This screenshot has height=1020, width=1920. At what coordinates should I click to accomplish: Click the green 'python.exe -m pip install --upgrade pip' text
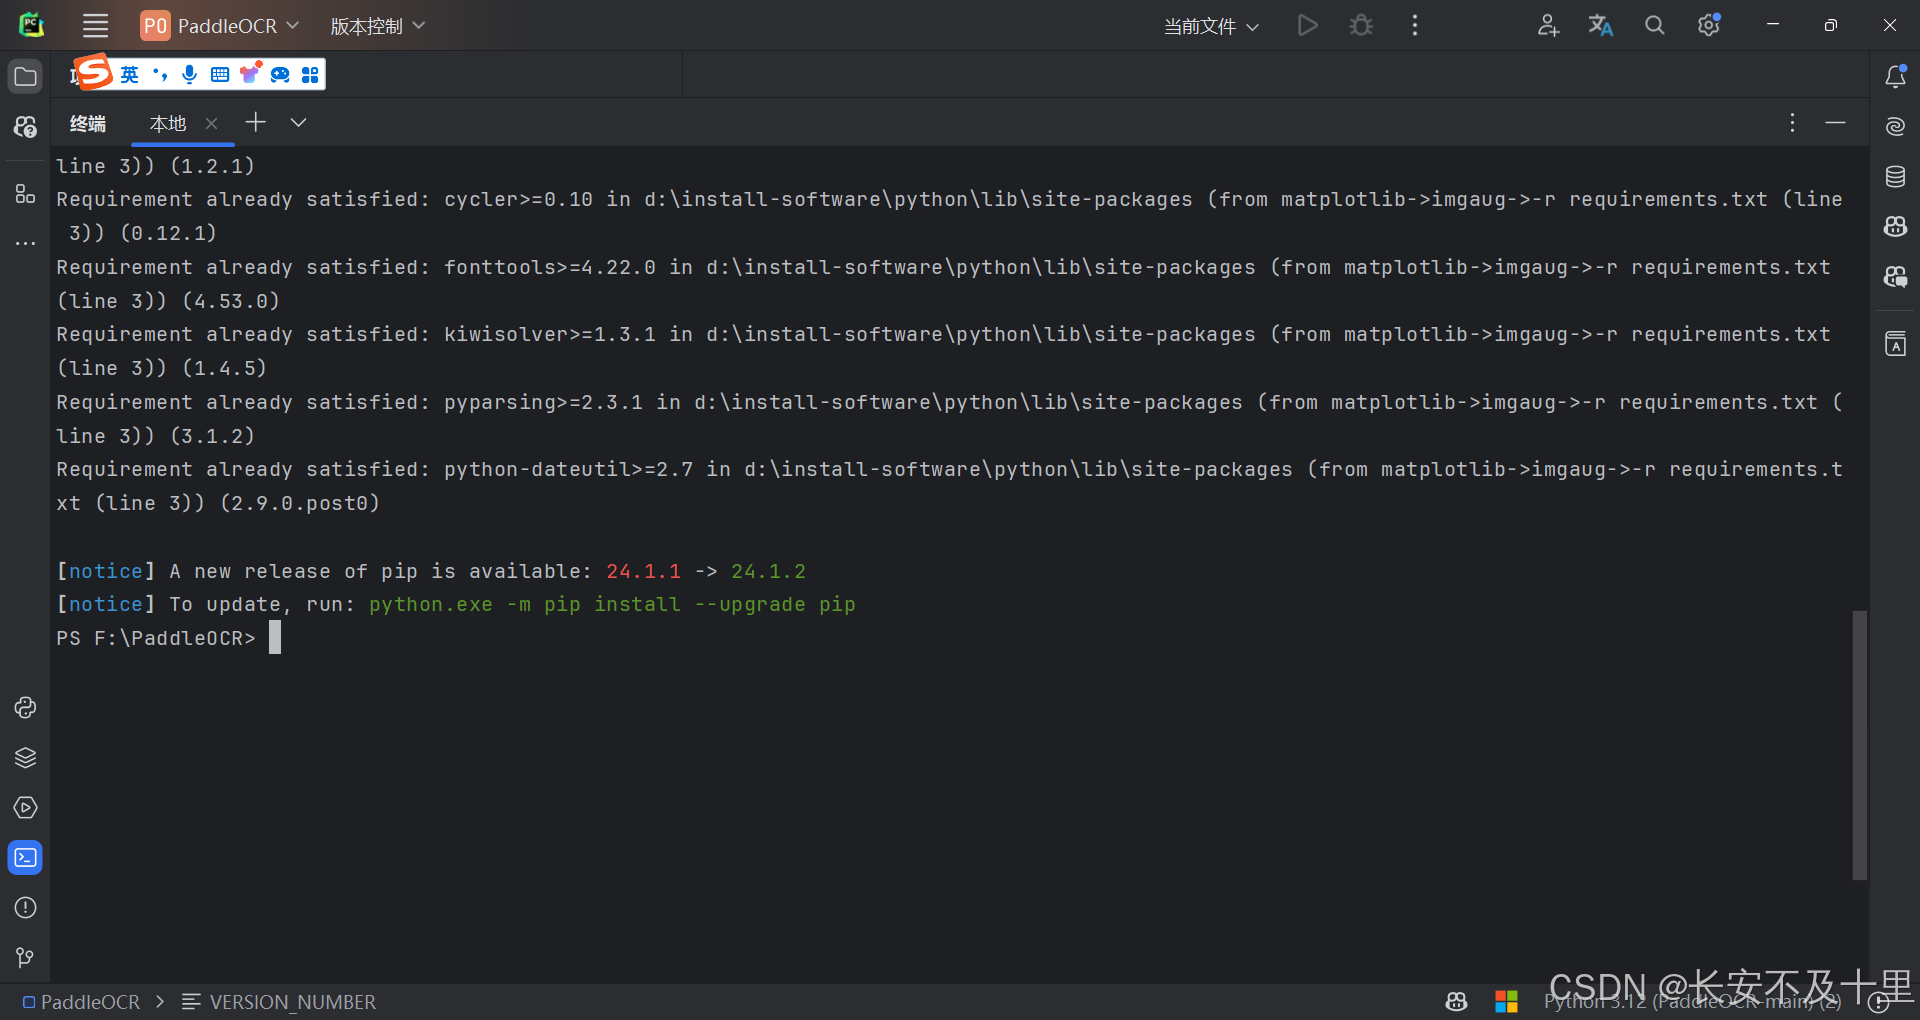pos(612,604)
